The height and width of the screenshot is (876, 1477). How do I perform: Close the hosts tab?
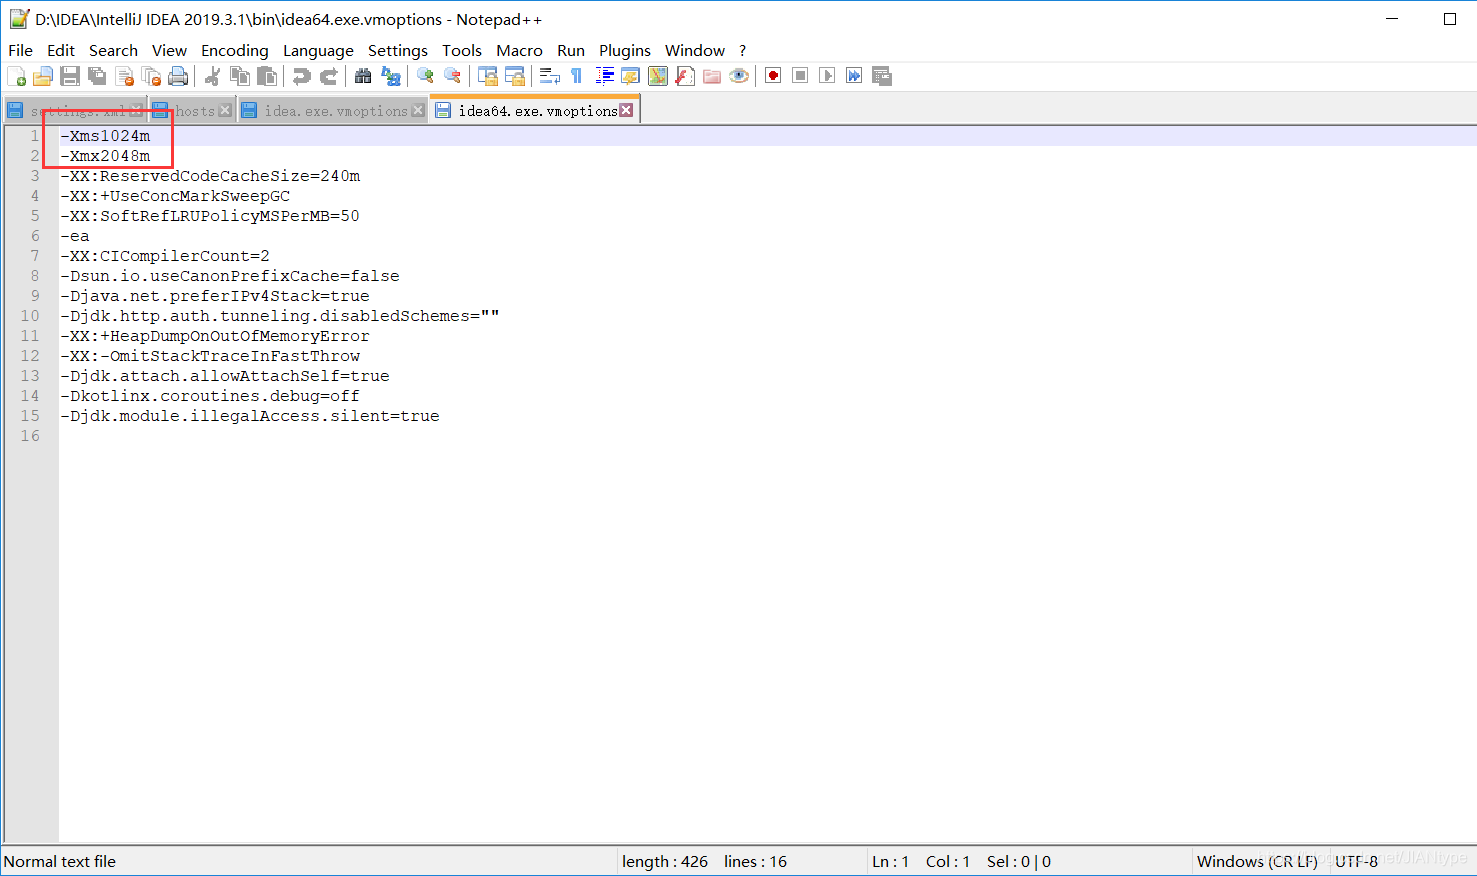(x=225, y=111)
